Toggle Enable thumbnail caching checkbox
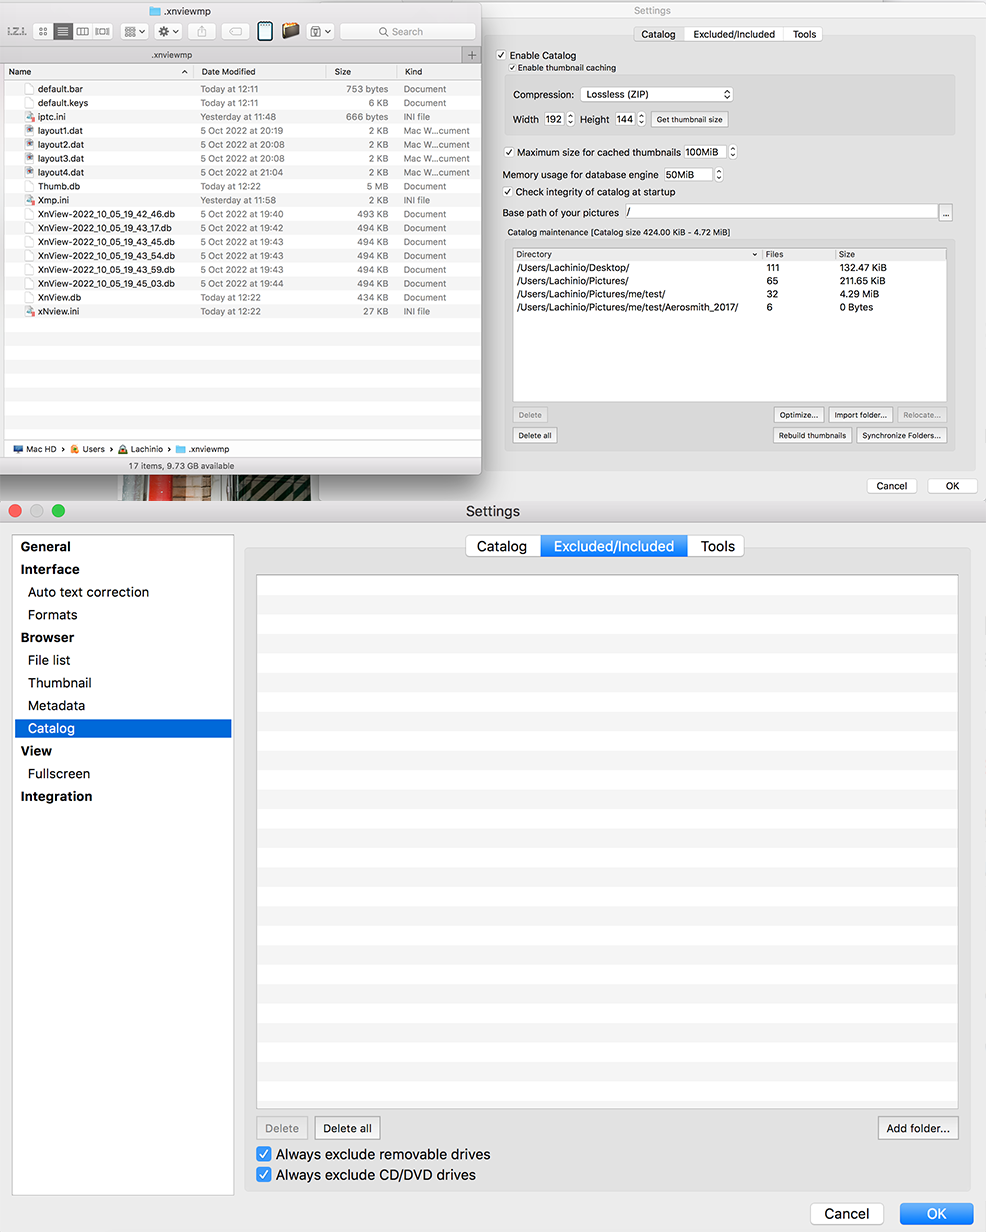986x1232 pixels. click(x=513, y=68)
